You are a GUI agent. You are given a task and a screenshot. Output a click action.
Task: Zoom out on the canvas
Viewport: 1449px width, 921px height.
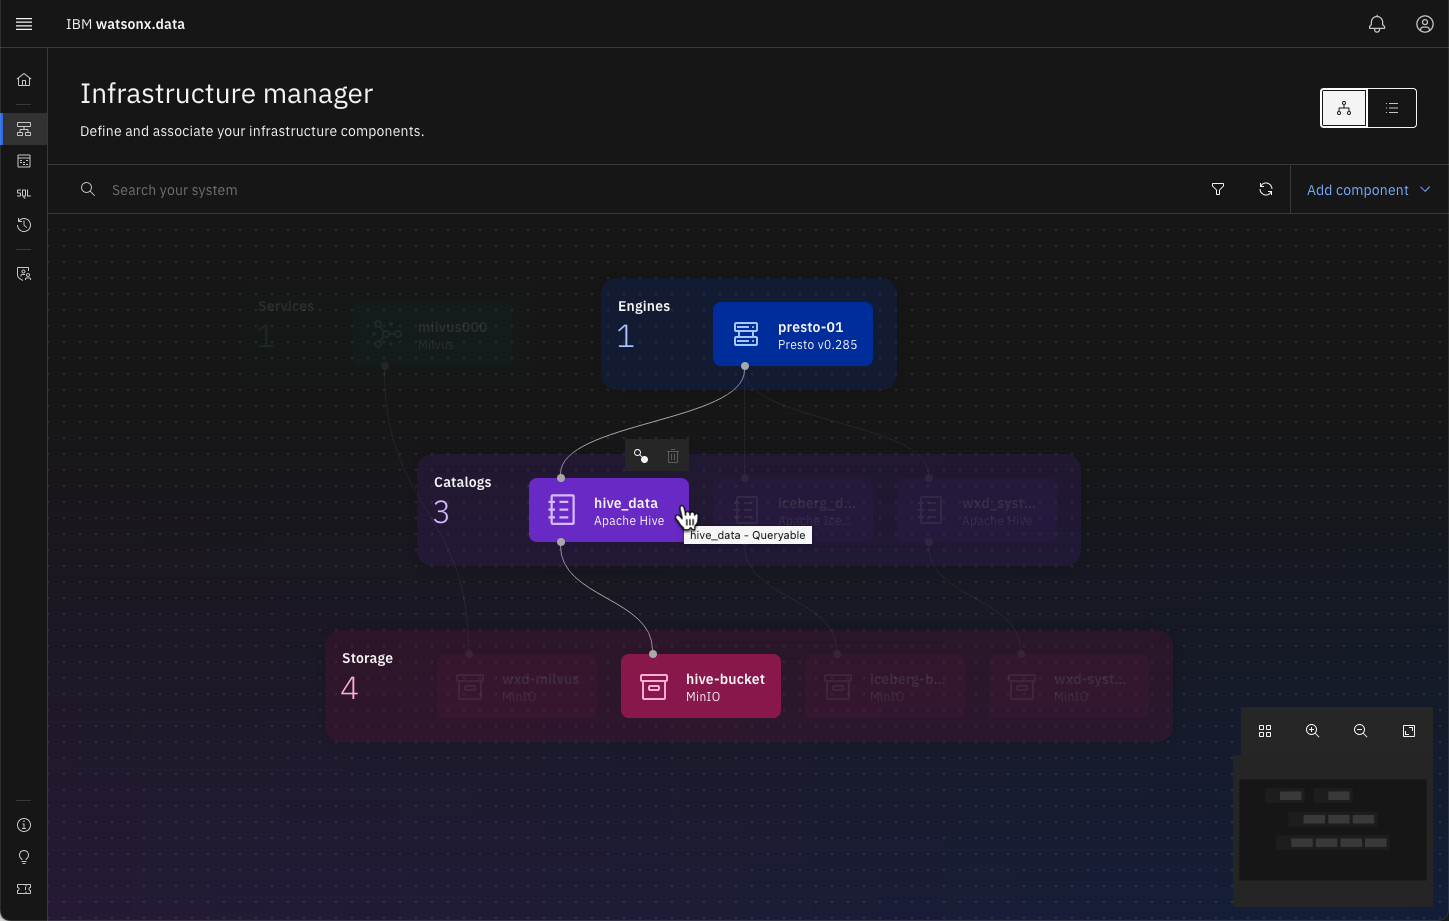pyautogui.click(x=1361, y=731)
